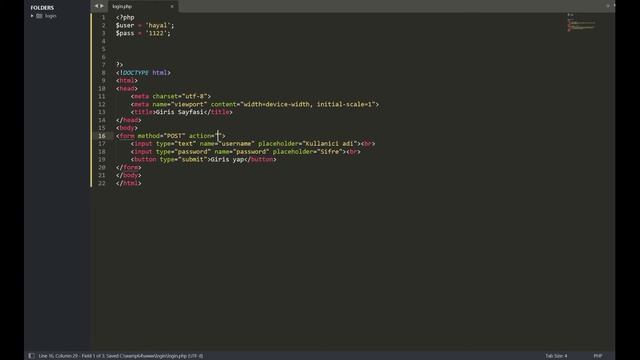Screen dimensions: 640x360
Task: Select the login folder name in sidebar
Action: [51, 16]
